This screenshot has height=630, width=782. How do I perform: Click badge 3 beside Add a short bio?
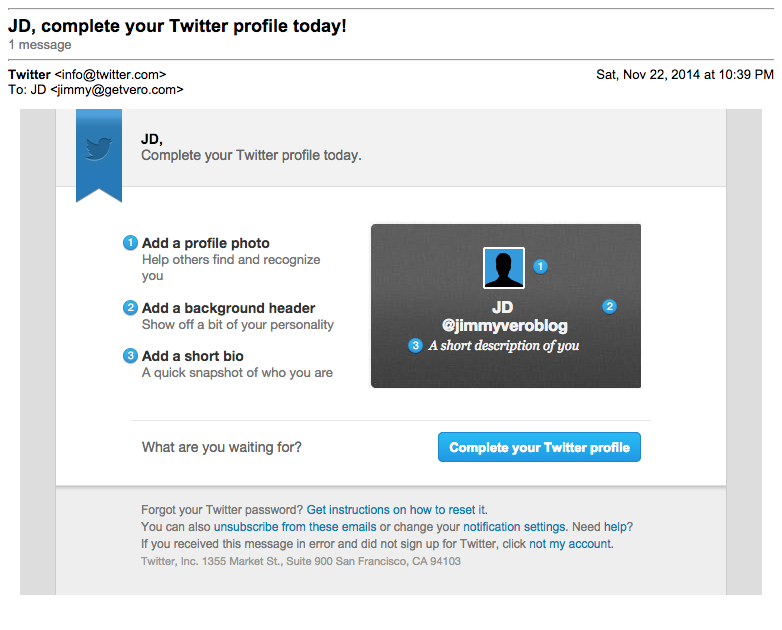point(130,356)
